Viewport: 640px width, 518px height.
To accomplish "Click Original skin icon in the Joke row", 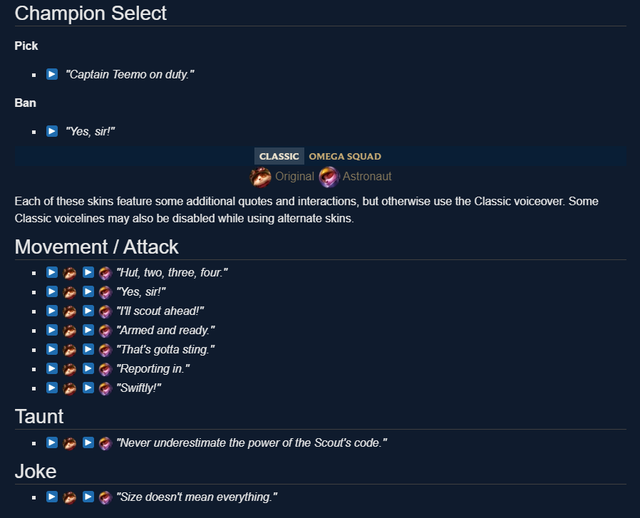I will click(70, 496).
